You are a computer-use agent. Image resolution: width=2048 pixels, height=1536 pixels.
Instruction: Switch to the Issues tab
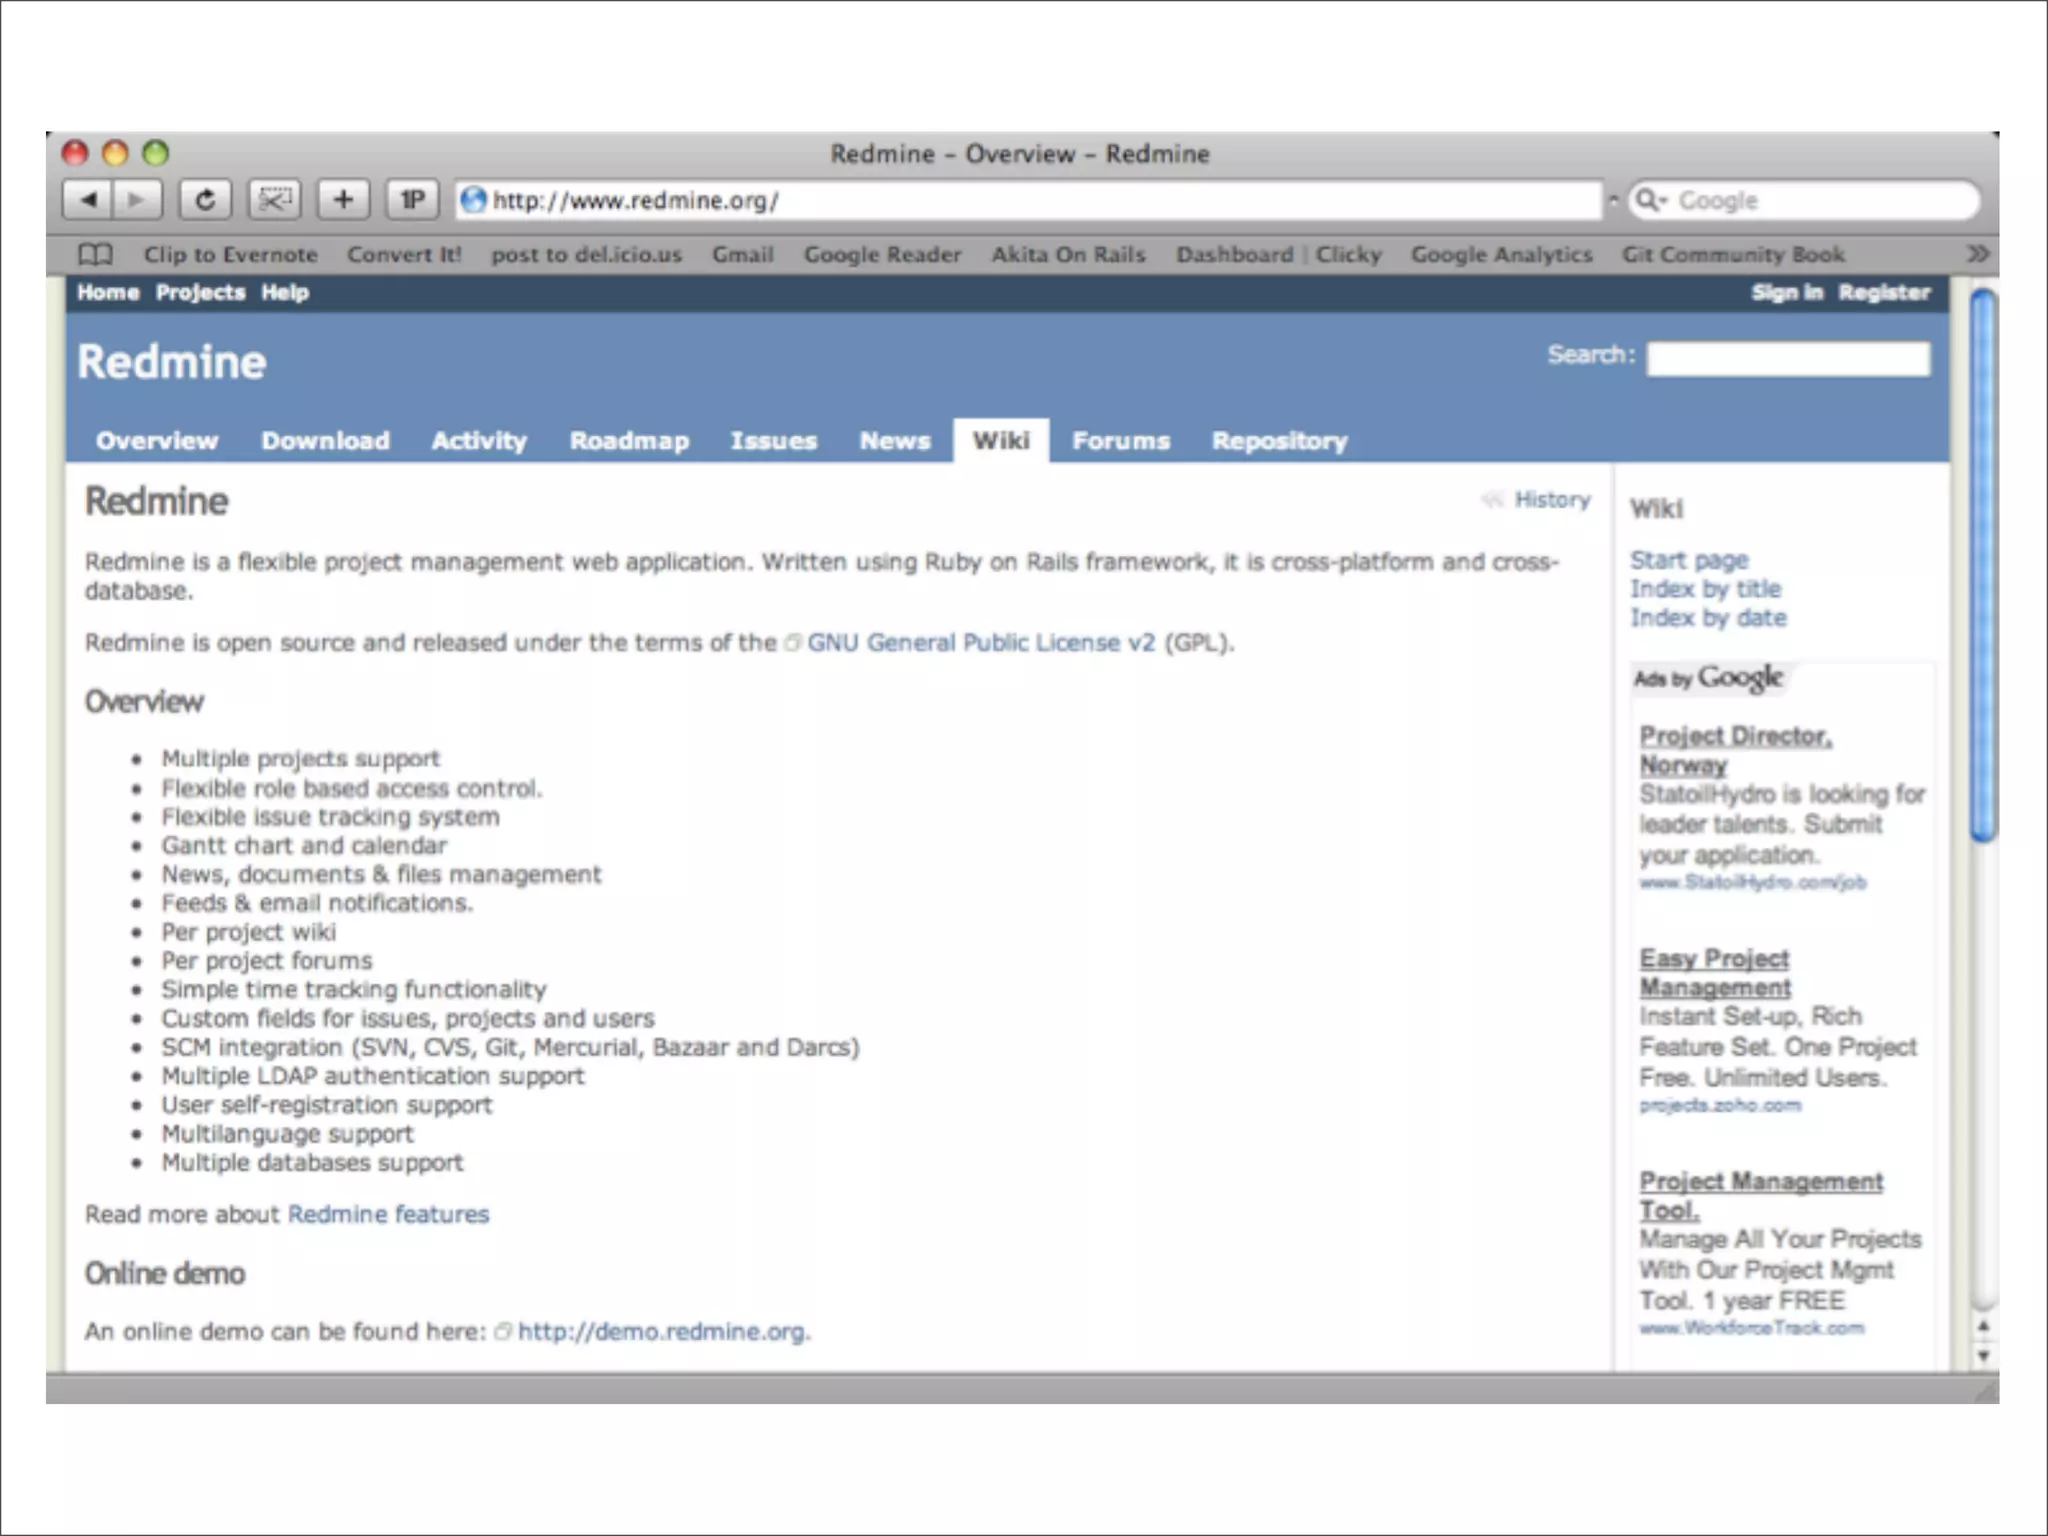point(773,441)
